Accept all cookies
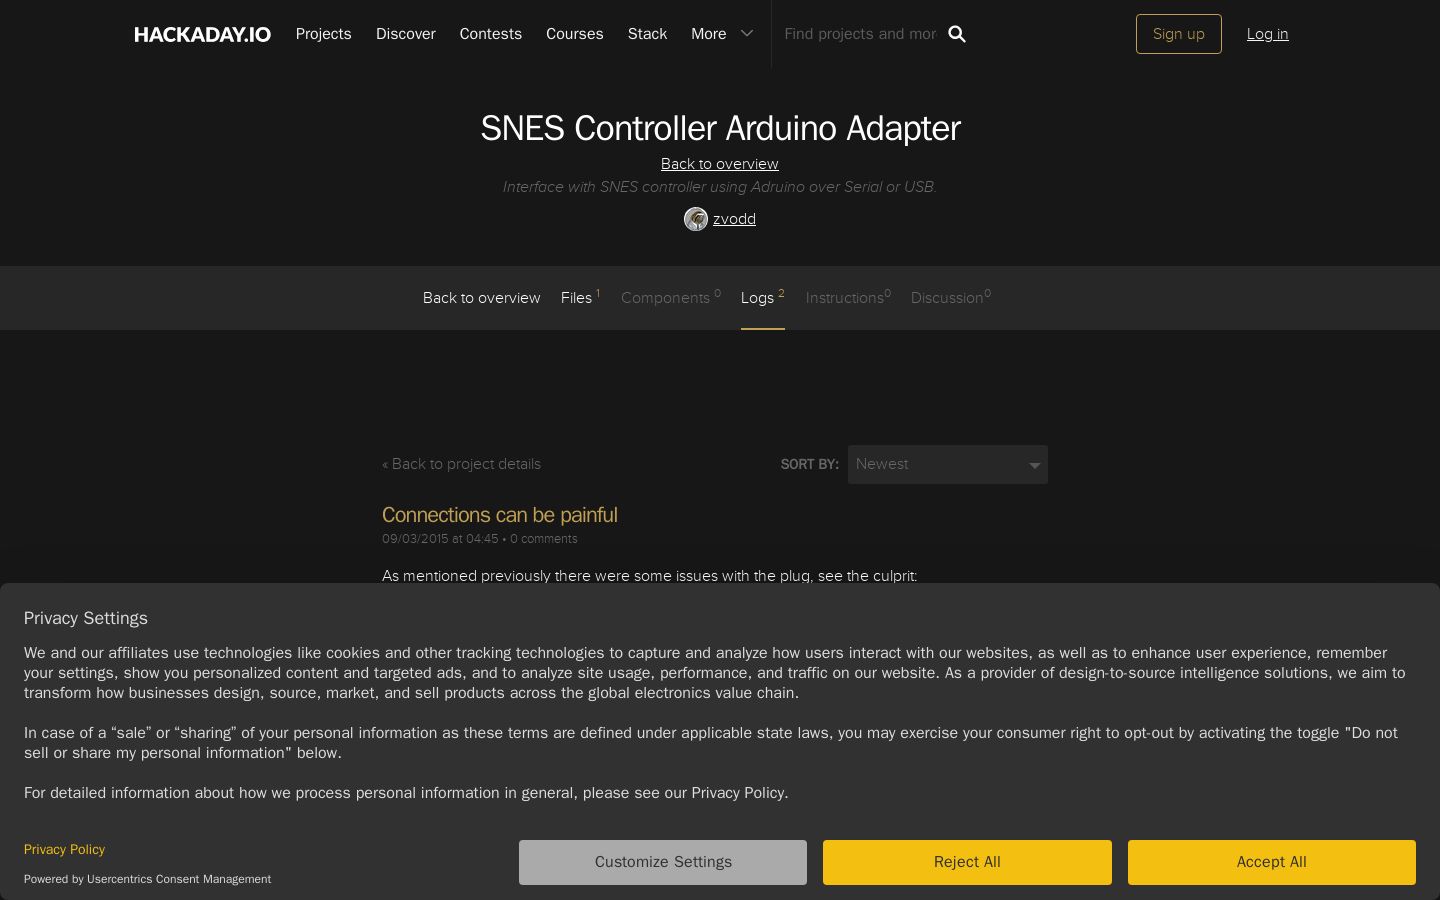1440x900 pixels. [x=1272, y=862]
